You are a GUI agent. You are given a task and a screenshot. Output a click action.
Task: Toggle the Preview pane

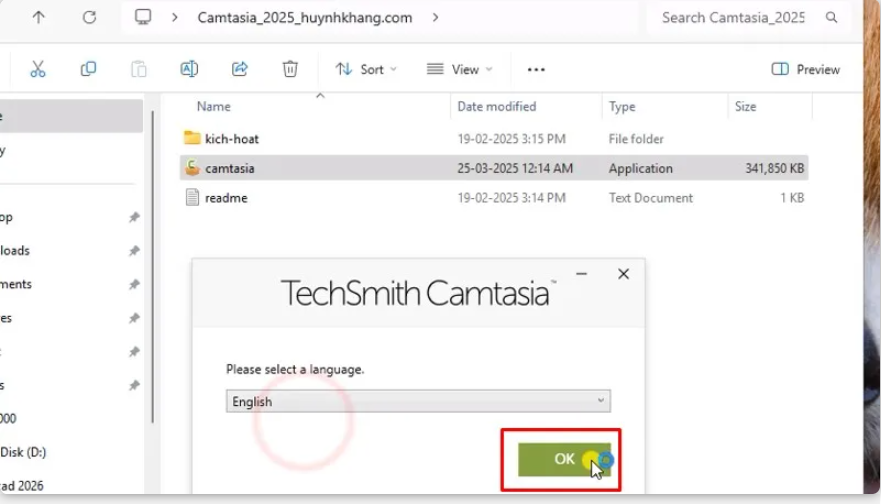[806, 69]
